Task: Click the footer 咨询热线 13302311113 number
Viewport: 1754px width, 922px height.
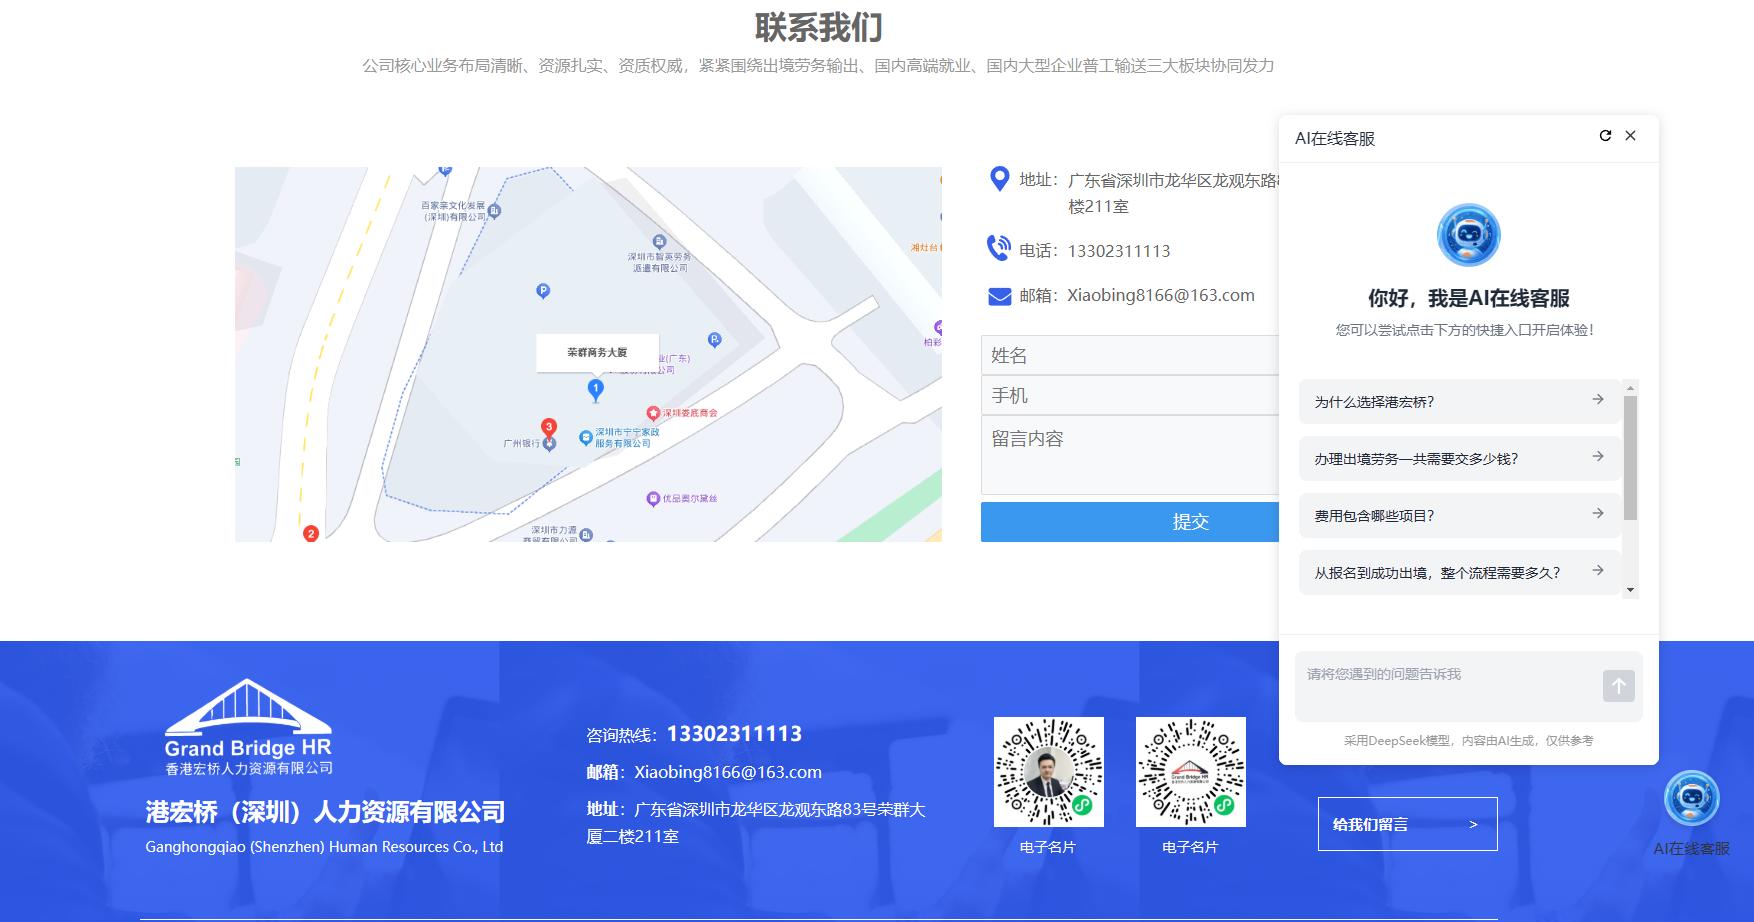Action: click(x=734, y=734)
